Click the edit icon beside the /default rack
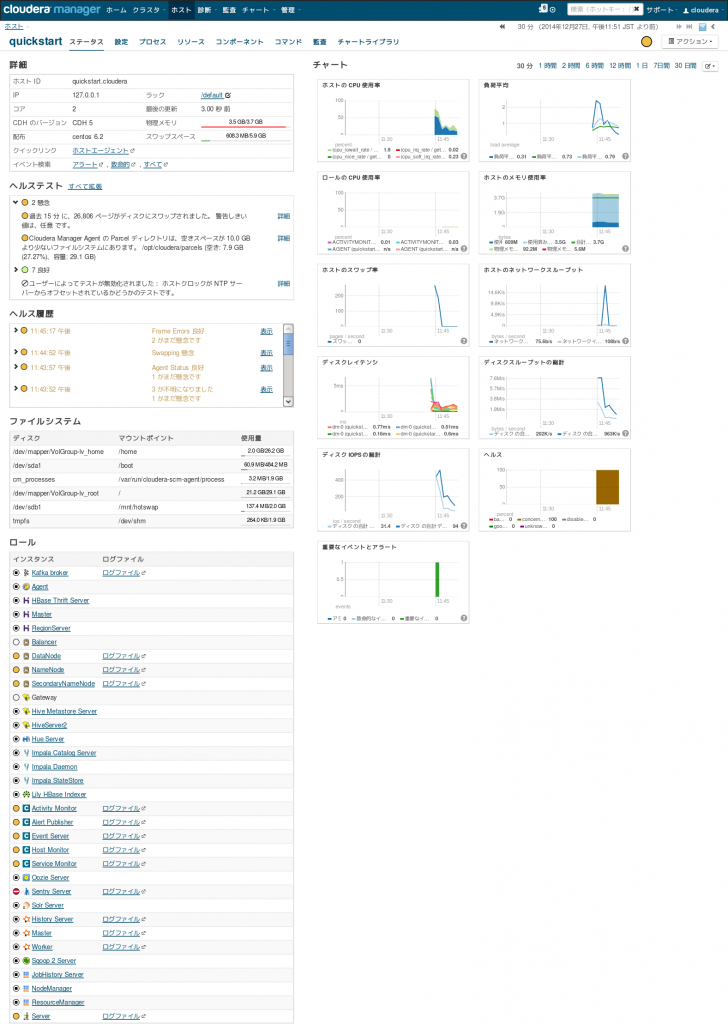 [x=228, y=95]
